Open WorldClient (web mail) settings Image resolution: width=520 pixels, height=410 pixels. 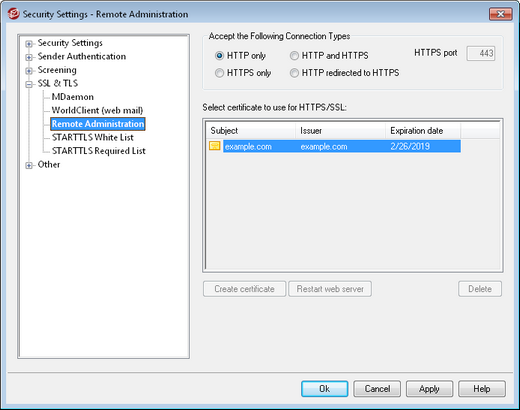(97, 110)
